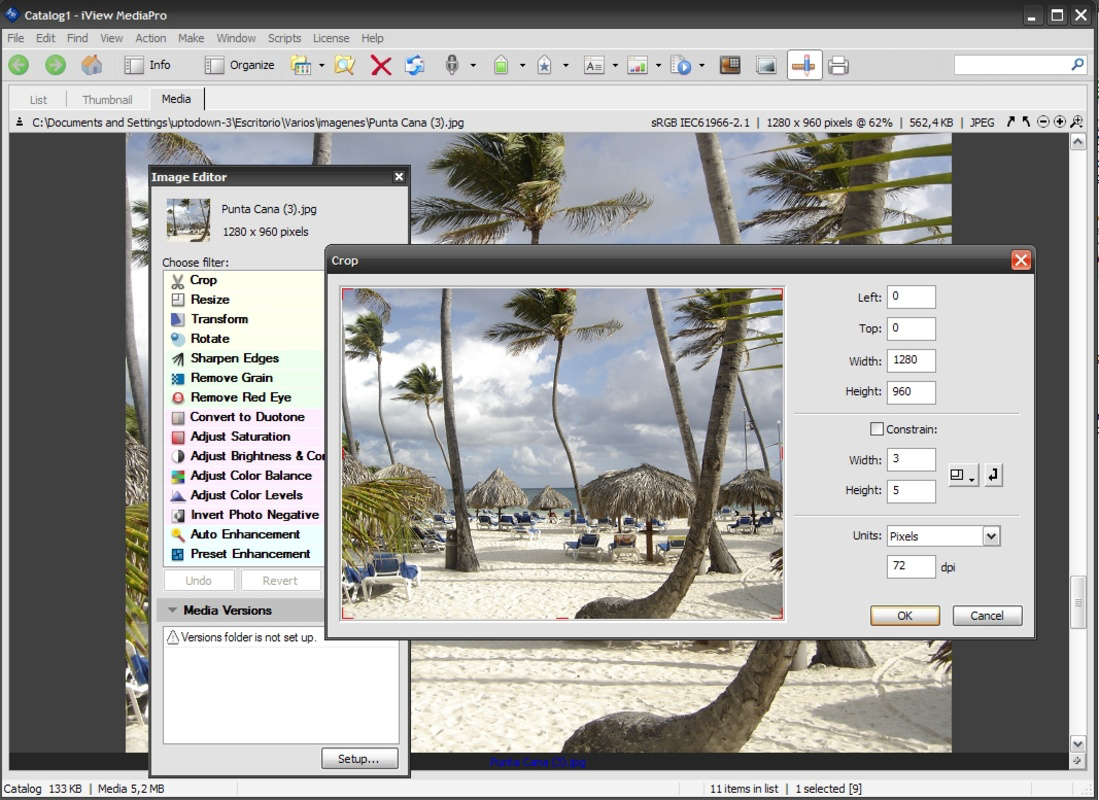Image resolution: width=1099 pixels, height=800 pixels.
Task: Open the label tag dropdown arrow
Action: [x=522, y=65]
